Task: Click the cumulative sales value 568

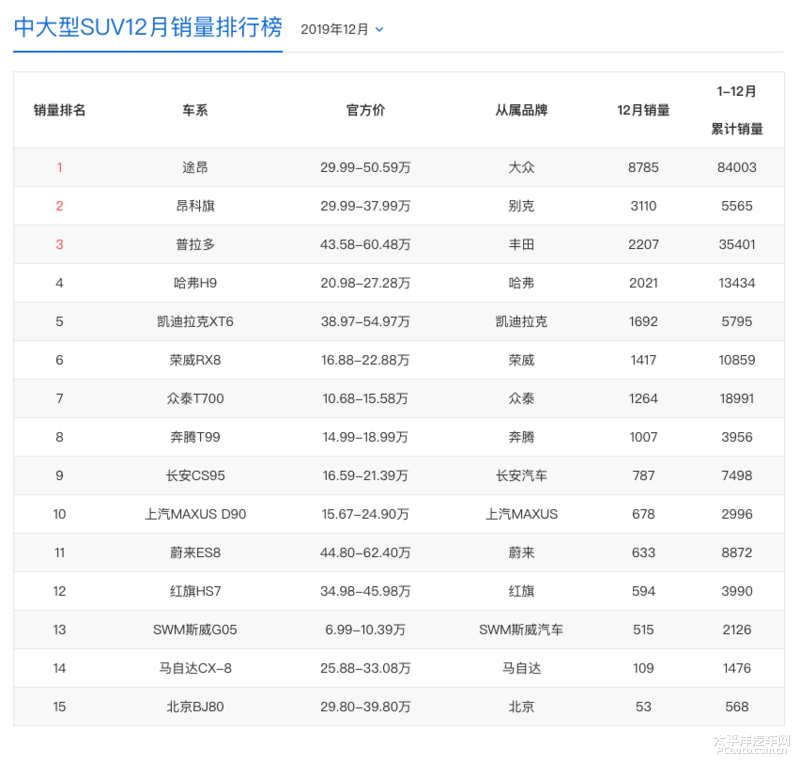Action: [x=737, y=706]
